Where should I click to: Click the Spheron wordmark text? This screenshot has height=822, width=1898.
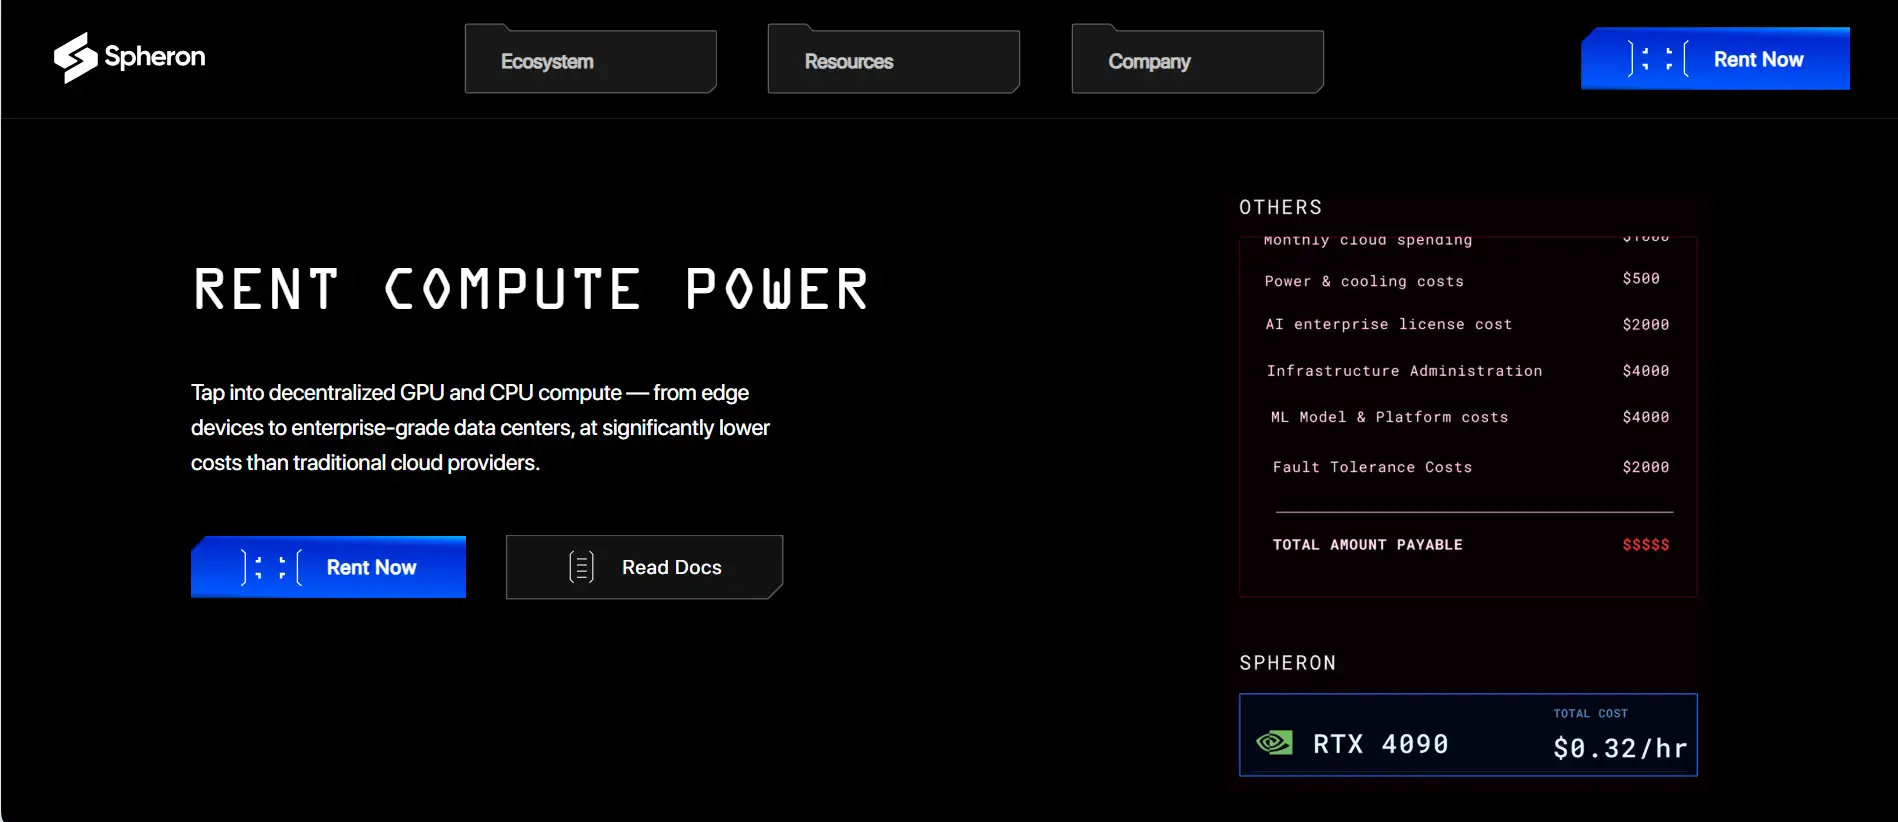[x=155, y=57]
